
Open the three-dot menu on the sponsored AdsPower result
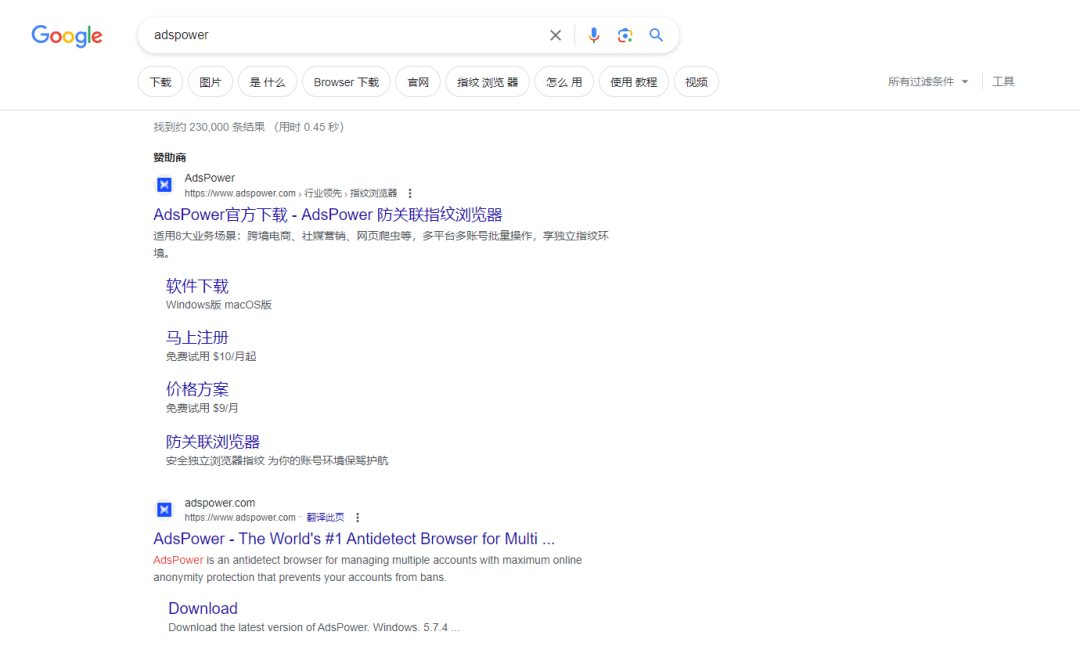[410, 192]
